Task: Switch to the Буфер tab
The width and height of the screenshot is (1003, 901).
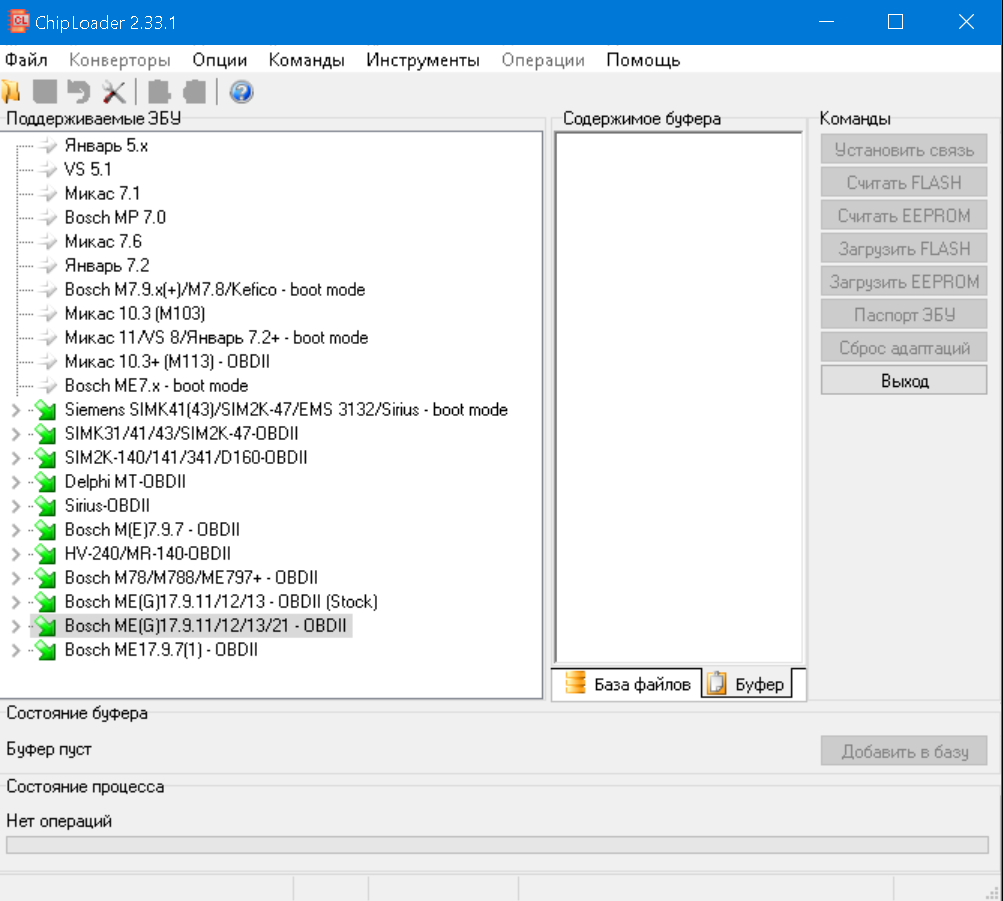Action: click(746, 684)
